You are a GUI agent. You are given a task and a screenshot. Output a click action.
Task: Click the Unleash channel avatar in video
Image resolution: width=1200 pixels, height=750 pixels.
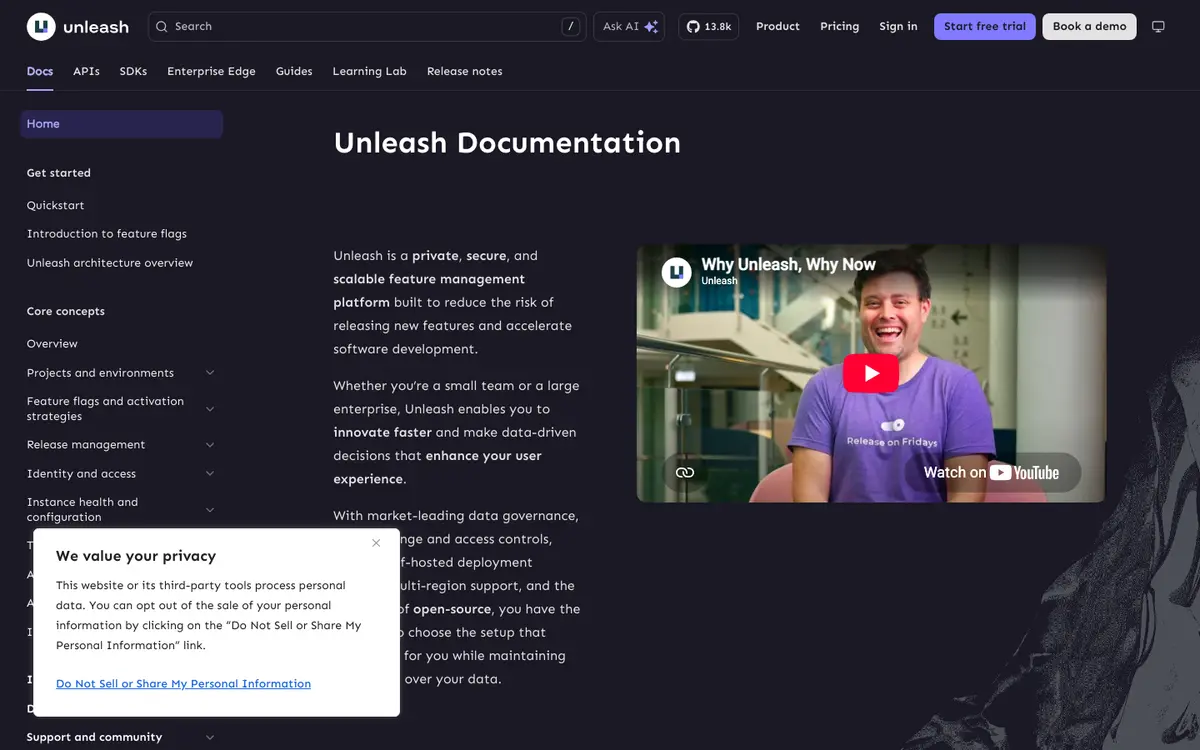coord(677,272)
